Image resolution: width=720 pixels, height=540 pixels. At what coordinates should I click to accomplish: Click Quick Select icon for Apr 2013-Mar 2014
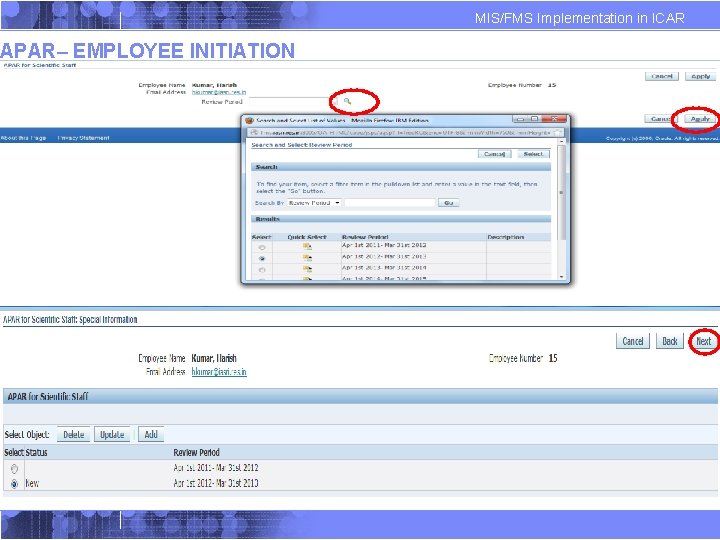[307, 269]
